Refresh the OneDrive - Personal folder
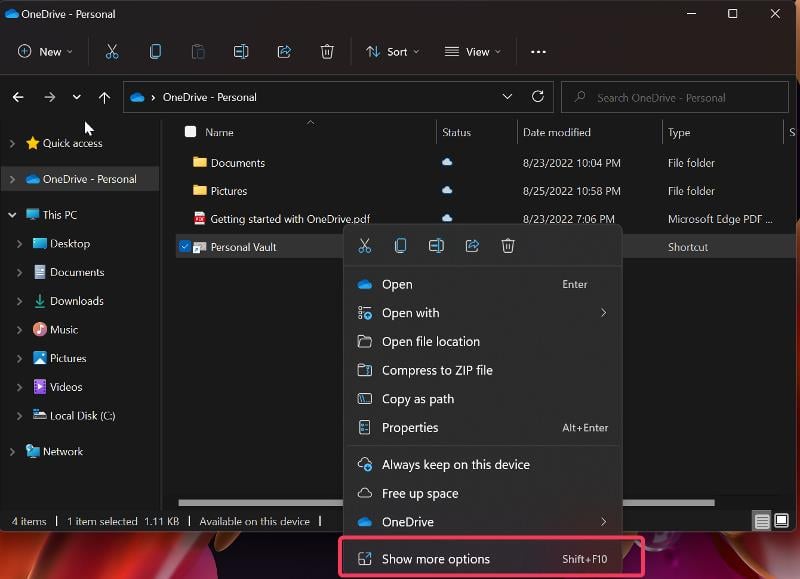This screenshot has width=800, height=579. (x=538, y=96)
